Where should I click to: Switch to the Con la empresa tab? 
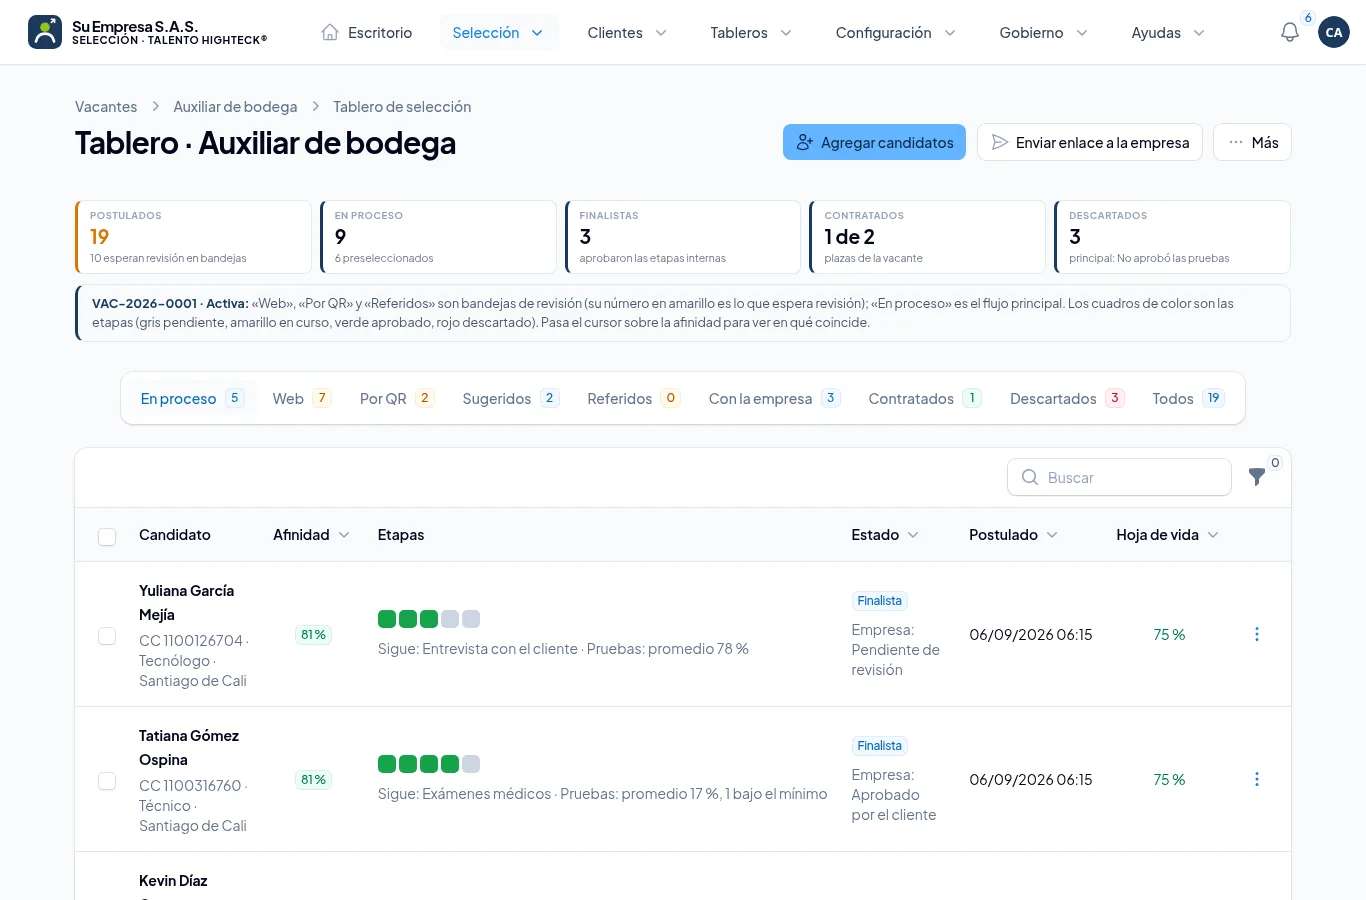point(774,398)
